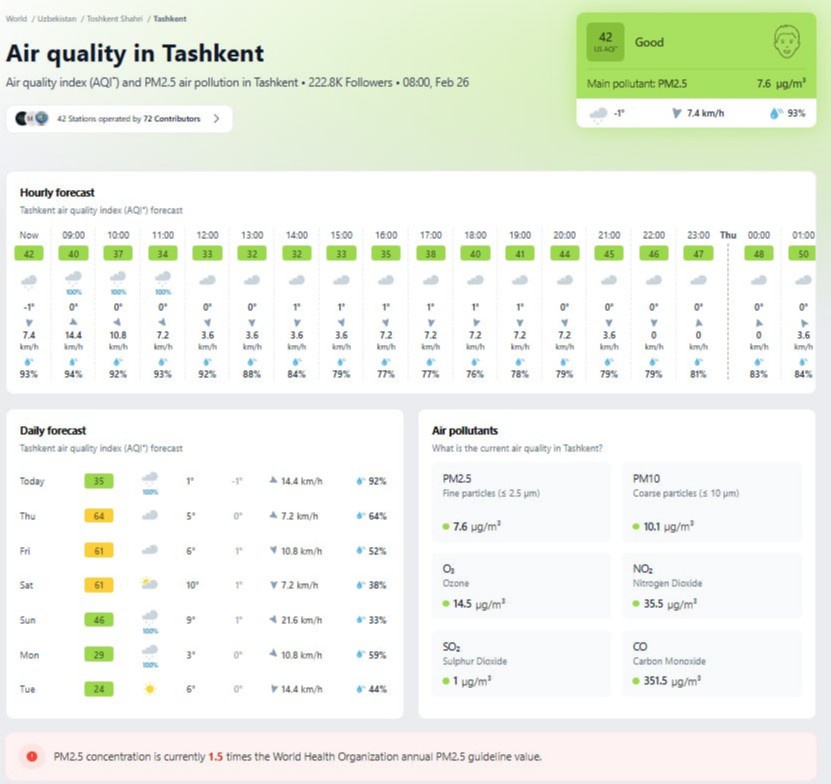Click the sunny weather icon for Tue
The image size is (831, 784).
click(150, 689)
